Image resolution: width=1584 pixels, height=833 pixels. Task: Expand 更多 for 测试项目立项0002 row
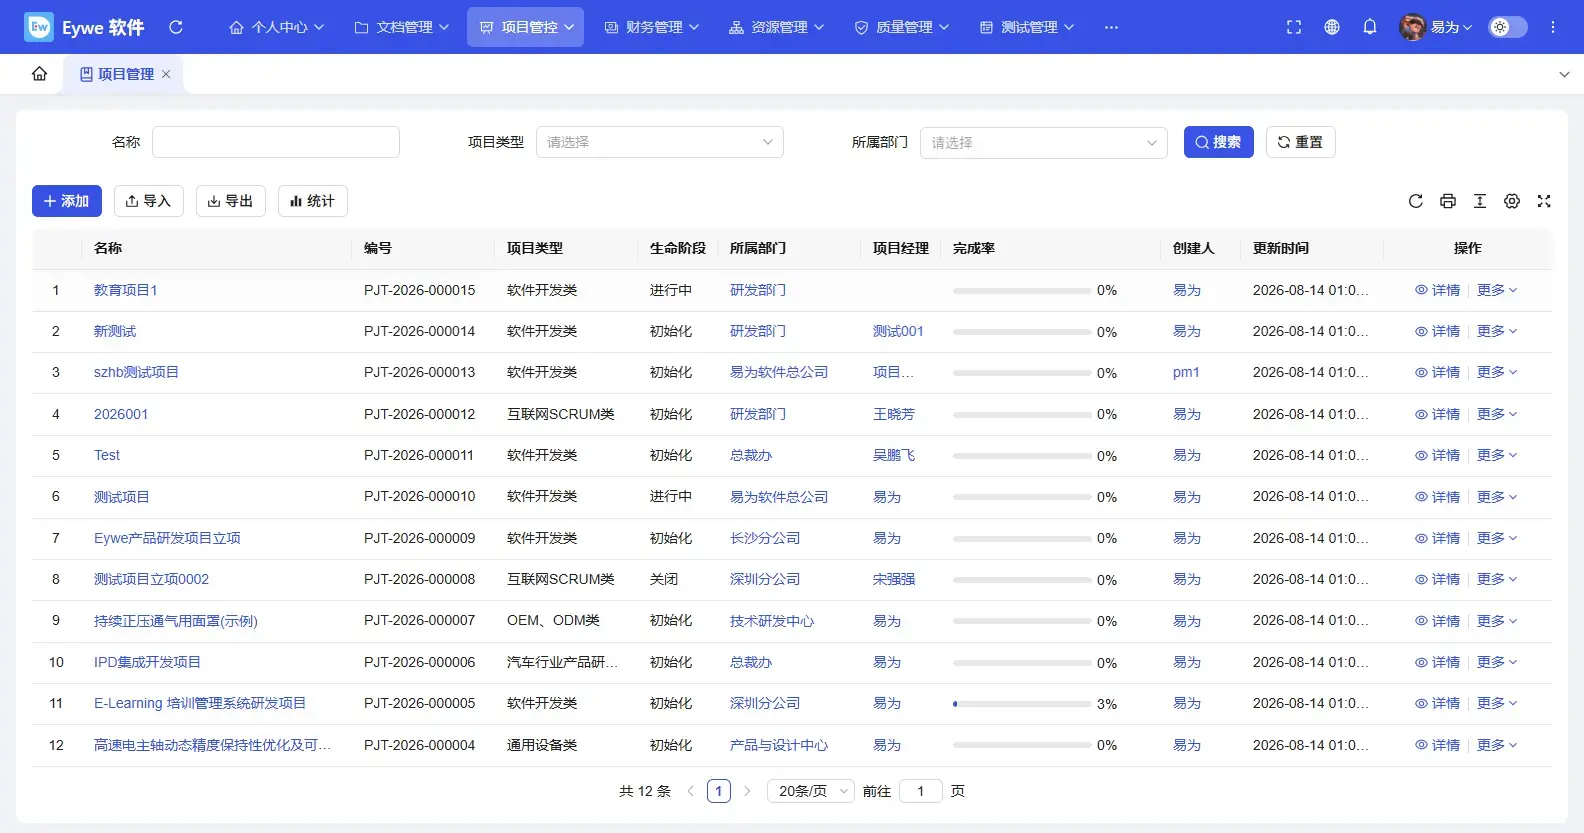point(1497,579)
